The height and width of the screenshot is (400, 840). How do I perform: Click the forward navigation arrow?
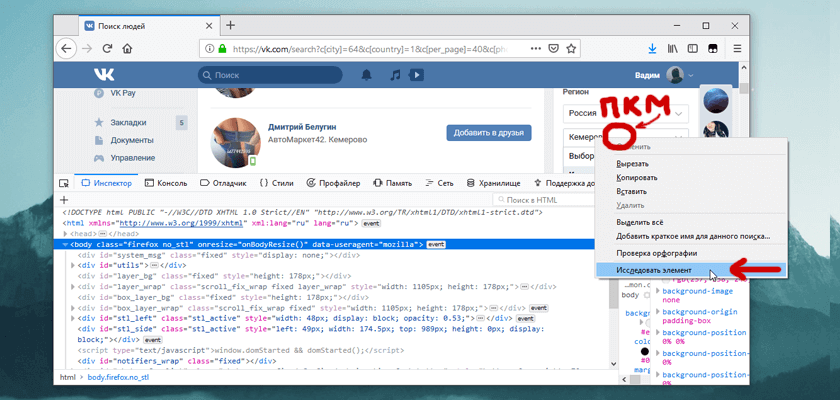(86, 49)
